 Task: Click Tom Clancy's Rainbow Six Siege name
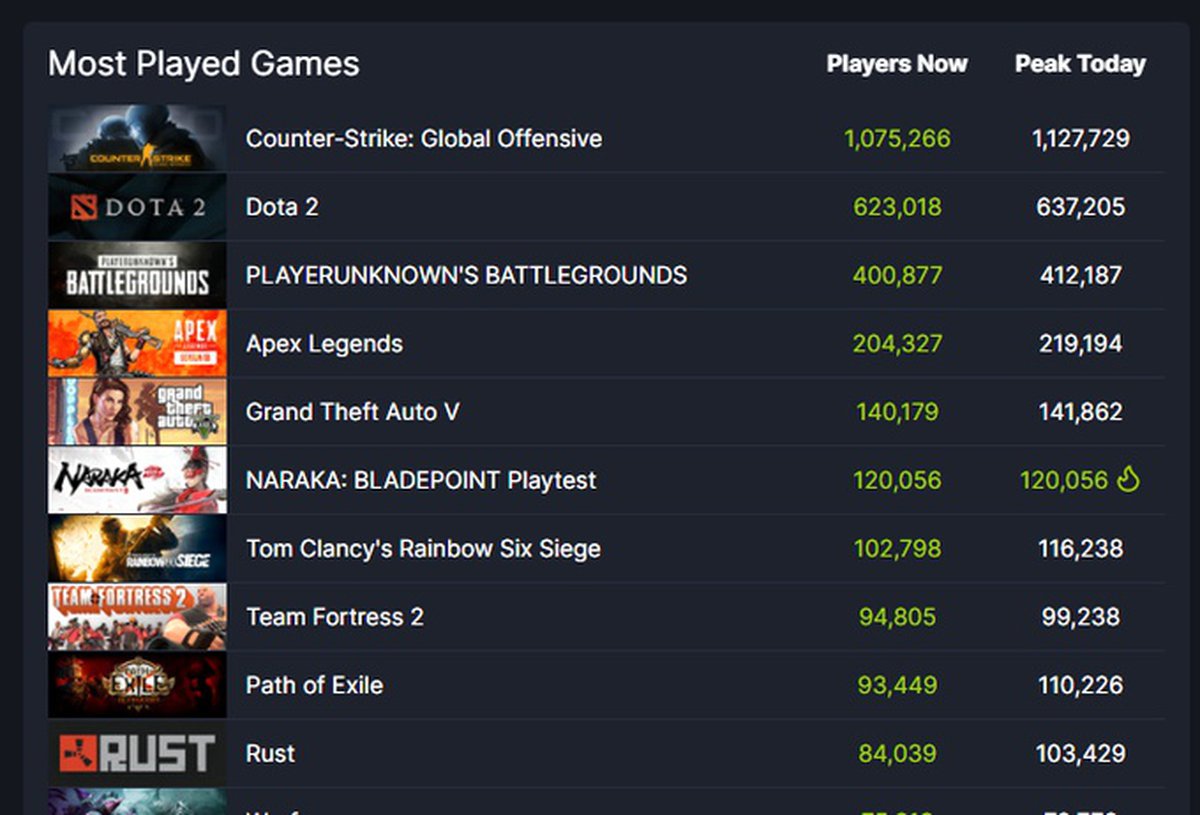423,548
